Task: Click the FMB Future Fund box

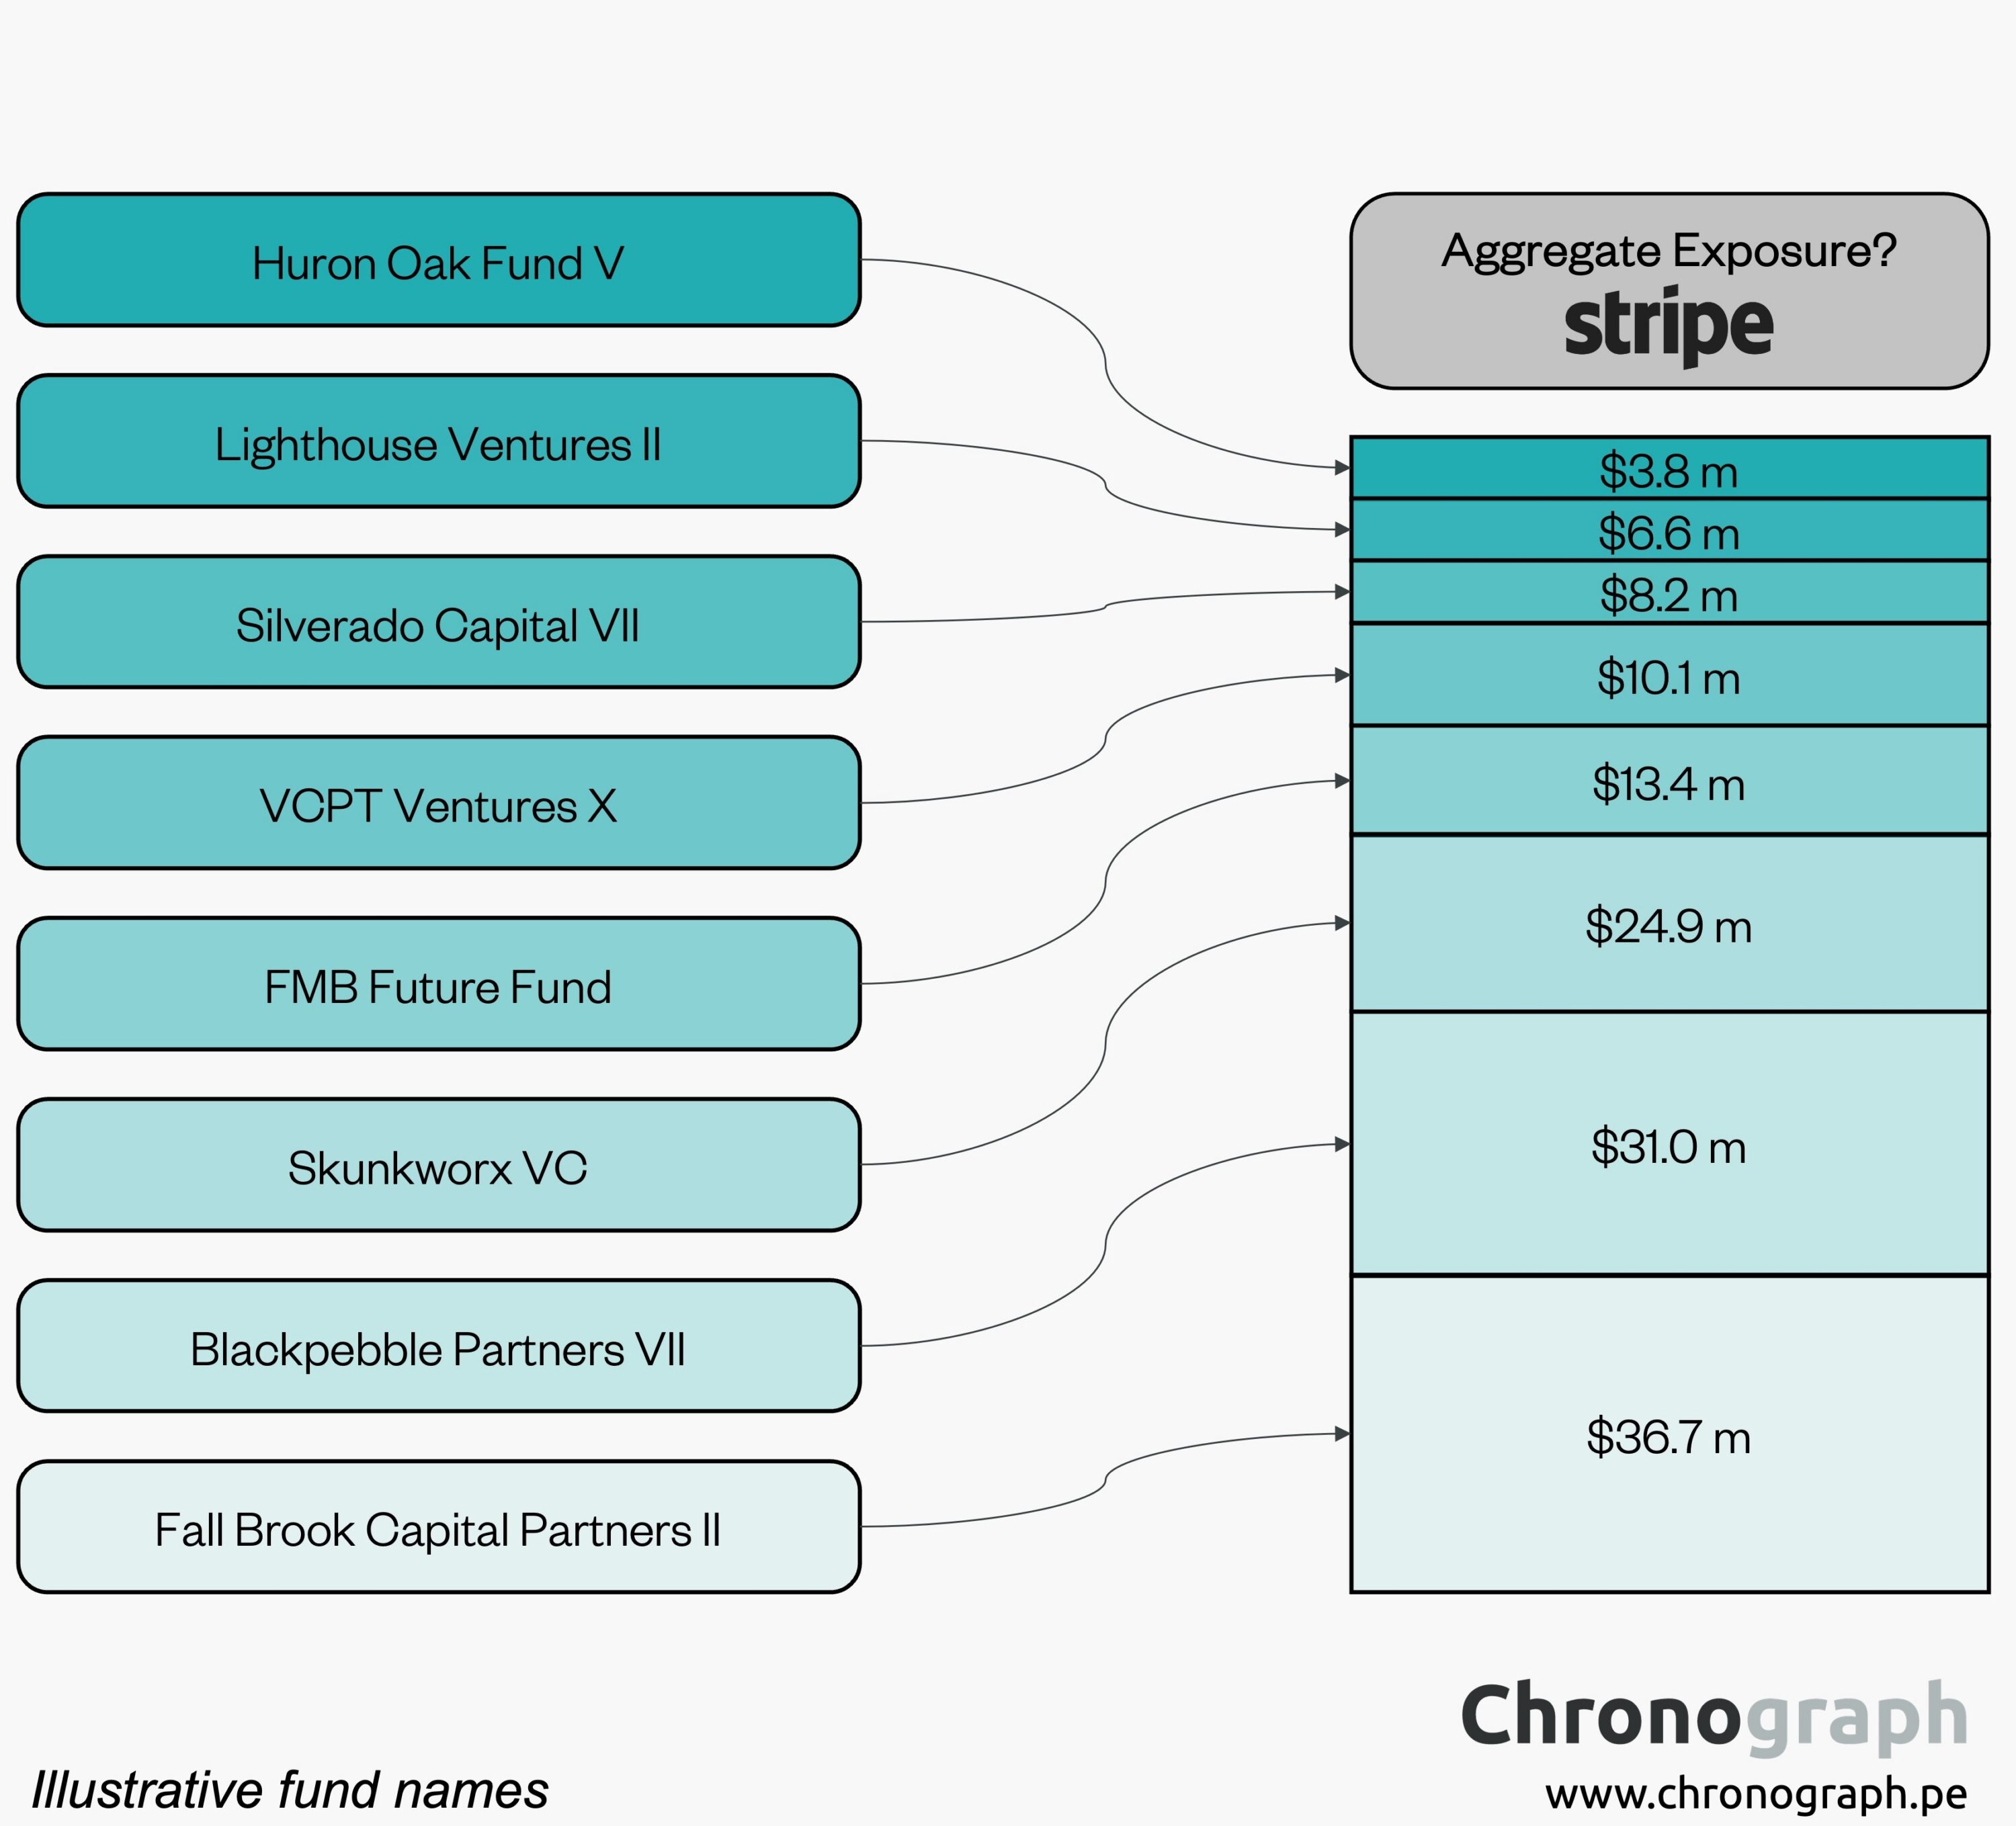Action: point(438,985)
